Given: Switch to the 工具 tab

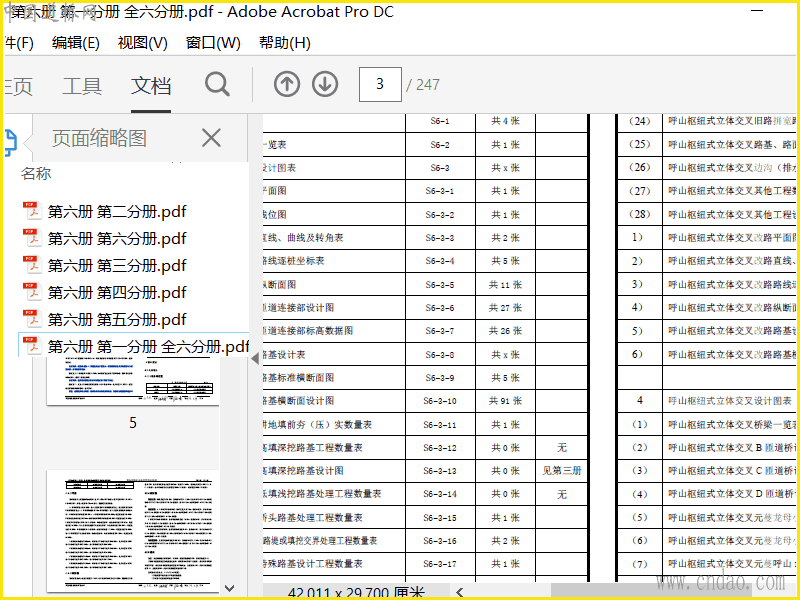Looking at the screenshot, I should pos(82,86).
